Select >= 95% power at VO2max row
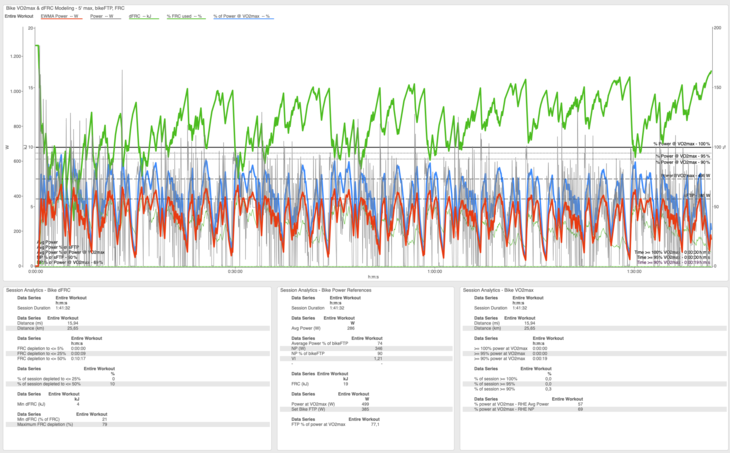Screen dimensions: 730x453 pos(595,354)
